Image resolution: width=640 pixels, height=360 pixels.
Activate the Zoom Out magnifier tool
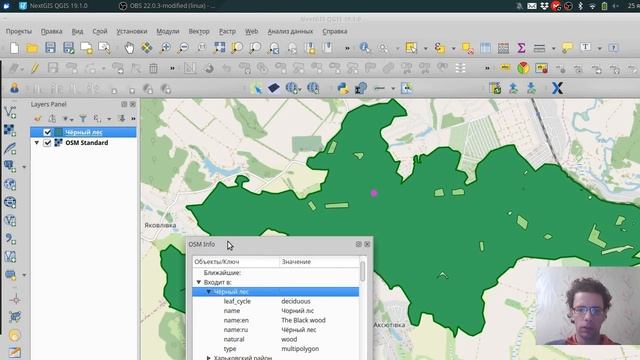click(x=183, y=48)
